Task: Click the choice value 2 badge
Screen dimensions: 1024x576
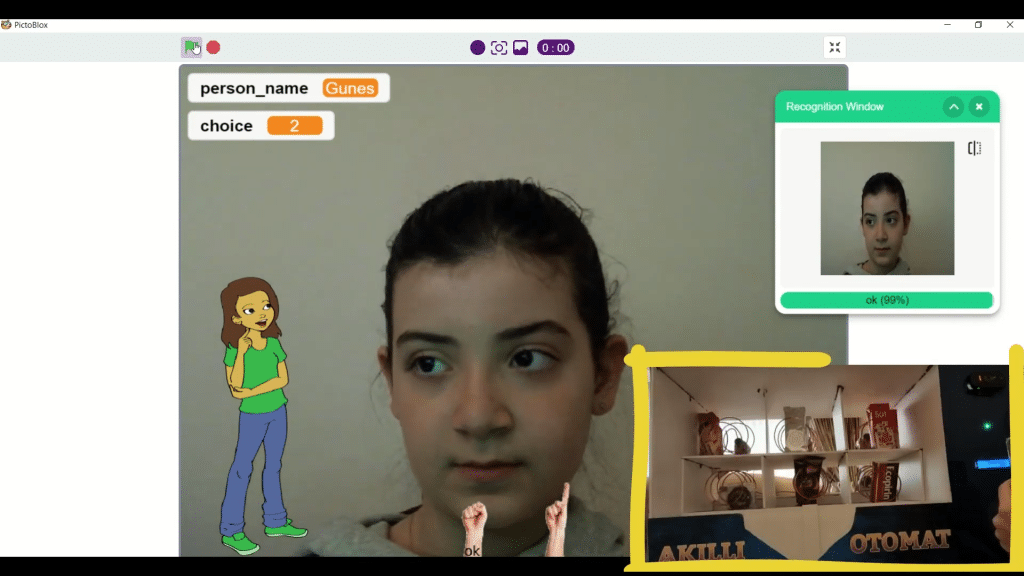Action: [295, 125]
